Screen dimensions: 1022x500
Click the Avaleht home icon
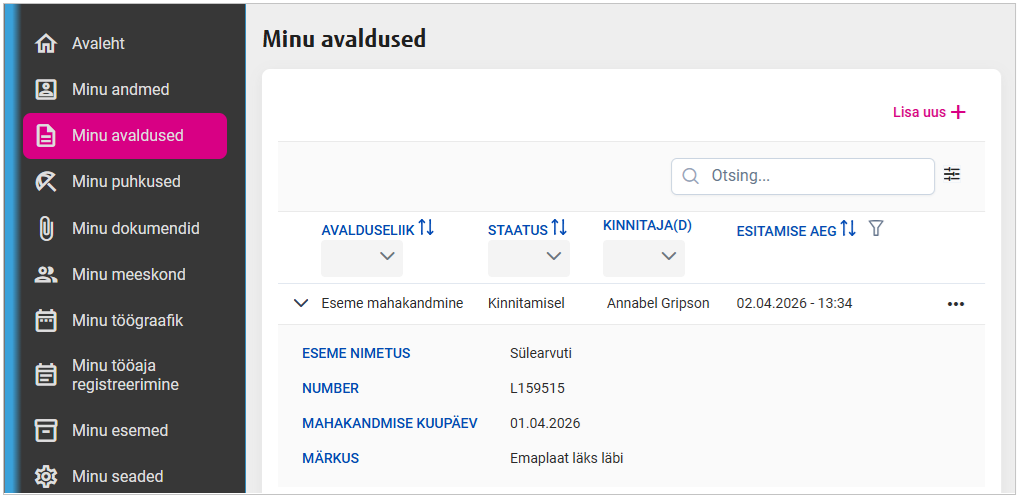(x=46, y=44)
